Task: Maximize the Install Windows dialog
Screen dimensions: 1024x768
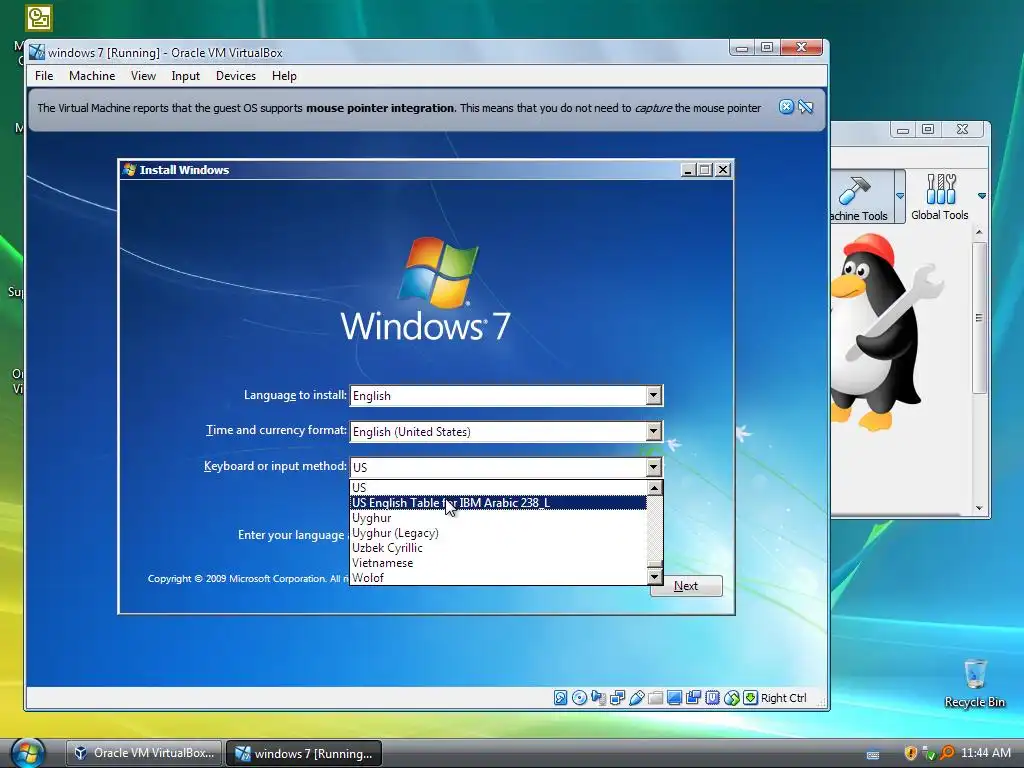Action: pyautogui.click(x=705, y=170)
